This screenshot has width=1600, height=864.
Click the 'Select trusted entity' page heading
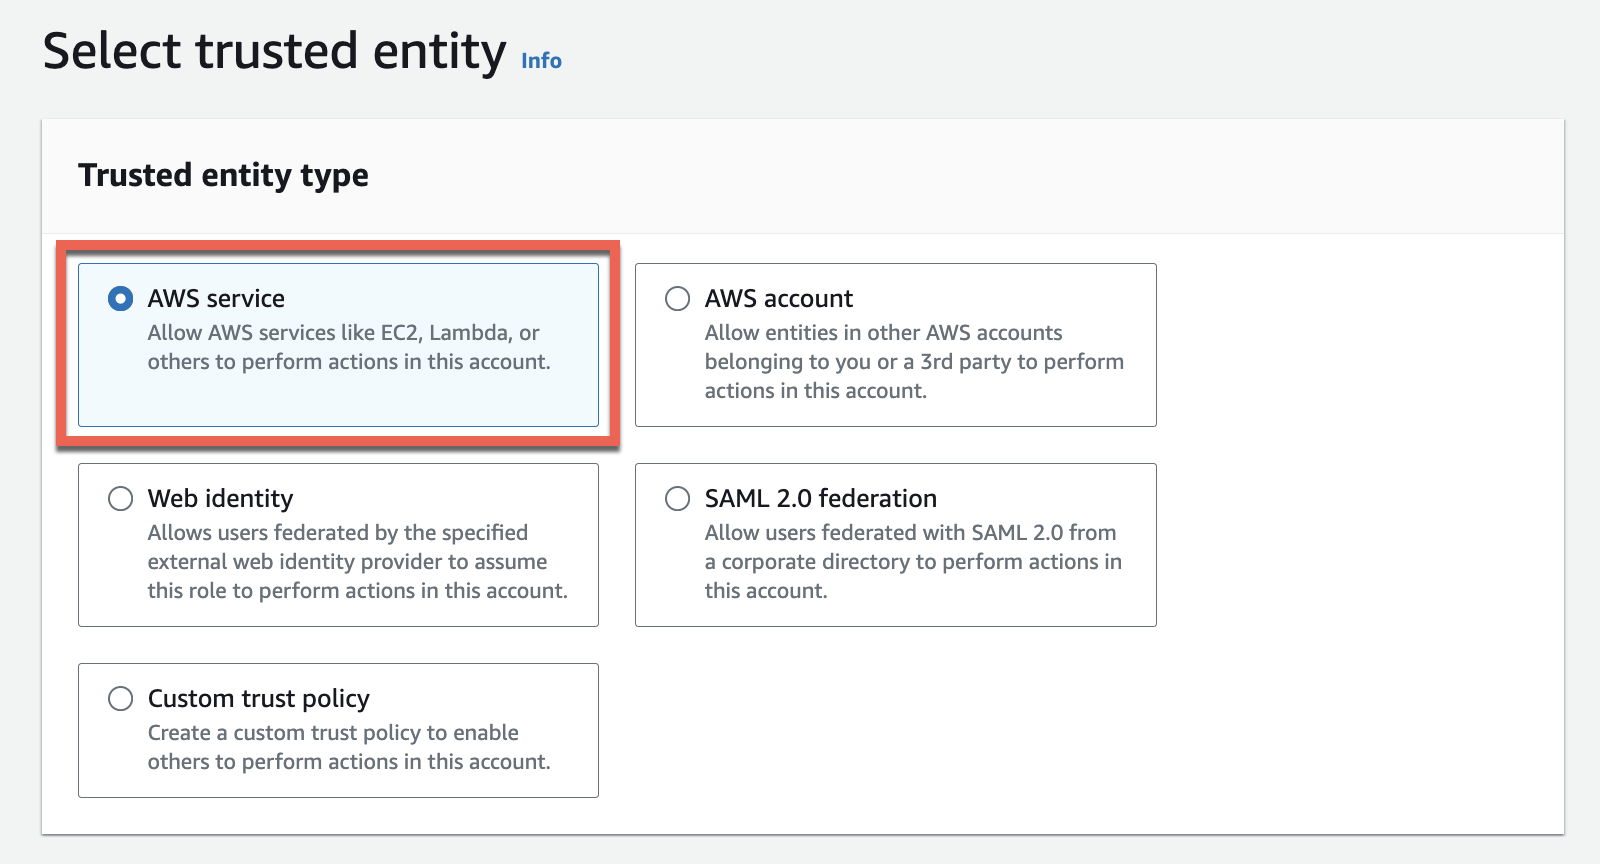pos(274,52)
